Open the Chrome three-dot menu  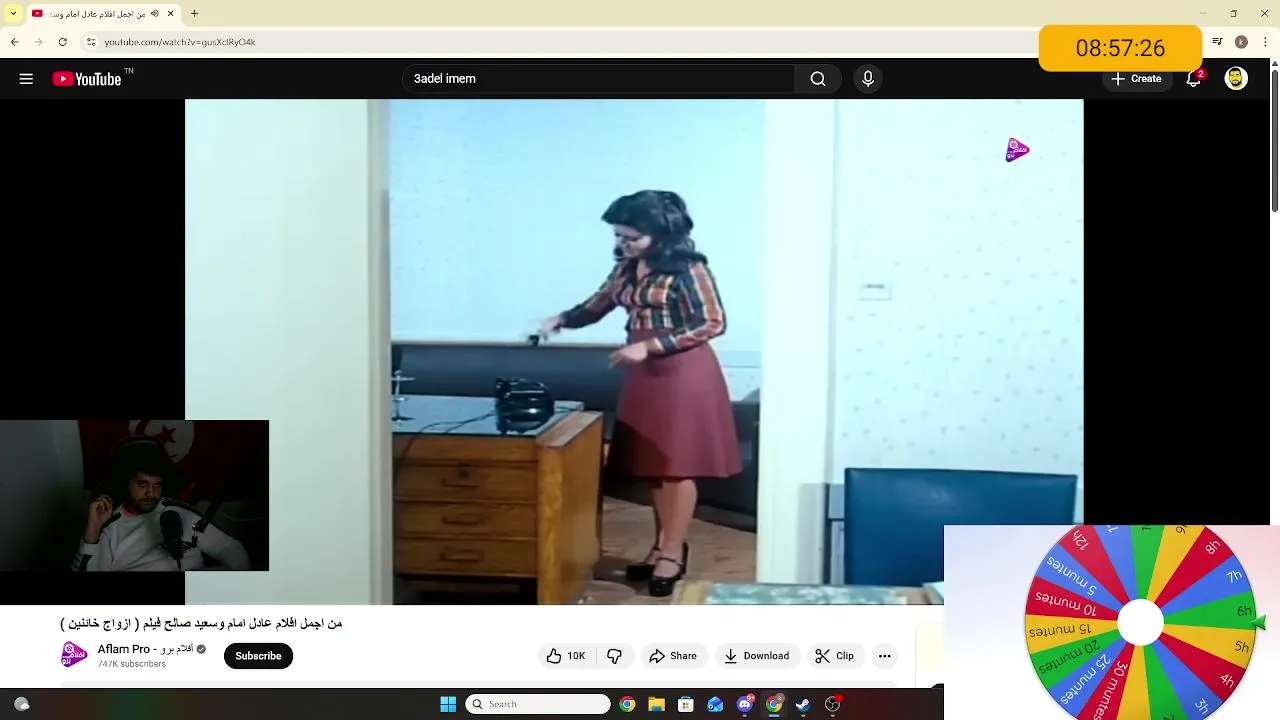(x=1263, y=42)
